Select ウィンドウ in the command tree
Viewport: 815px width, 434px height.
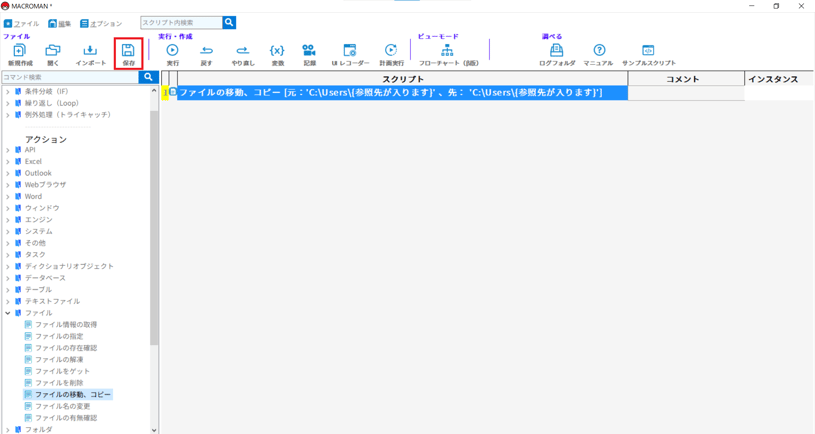point(42,208)
